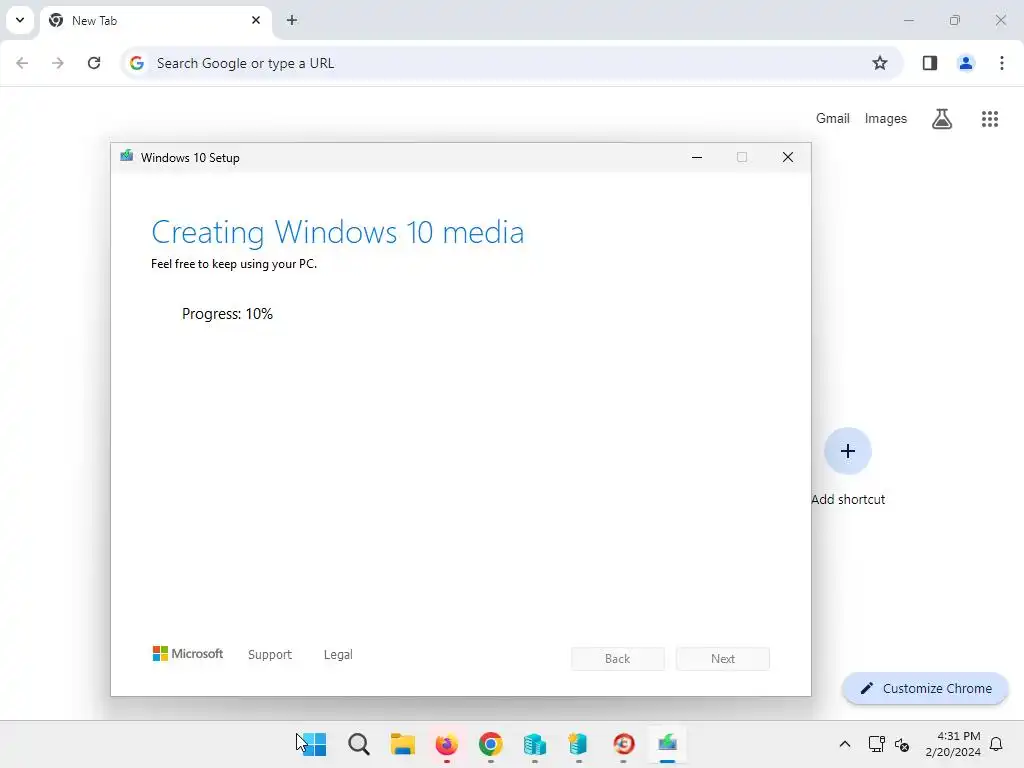Open the Google apps grid
The height and width of the screenshot is (768, 1024).
click(x=990, y=119)
